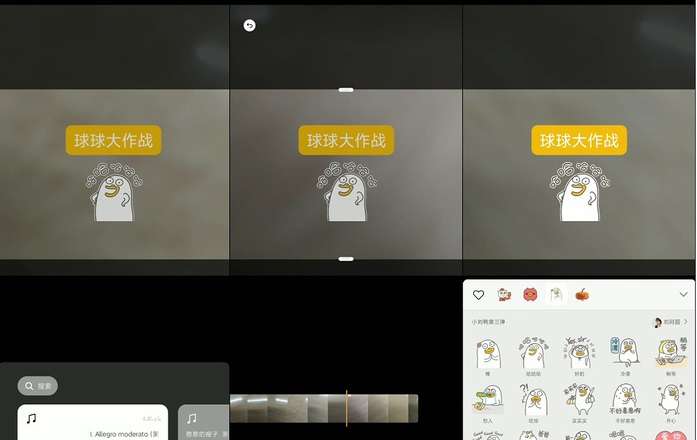Open favorite stickers heart tab
The height and width of the screenshot is (440, 697).
(x=478, y=295)
